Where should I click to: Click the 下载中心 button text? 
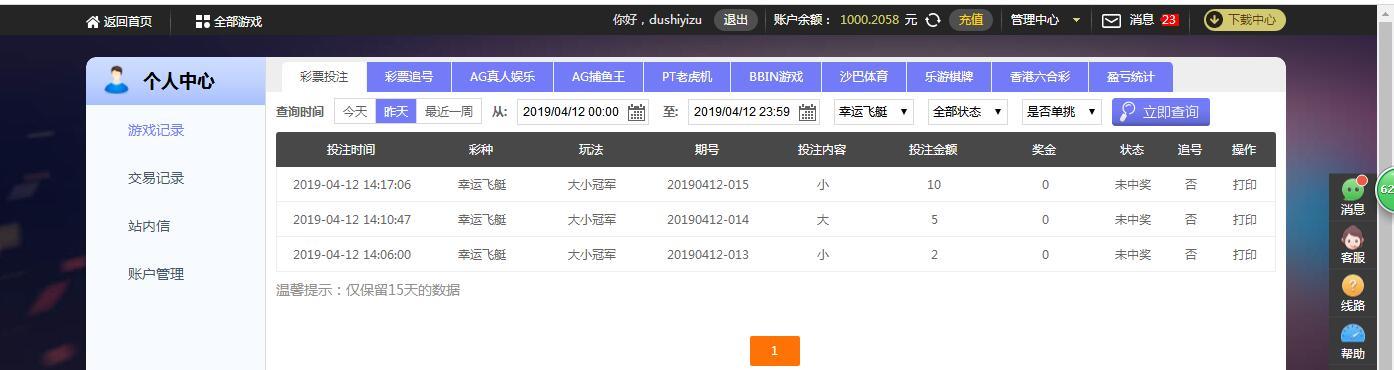click(x=1252, y=20)
